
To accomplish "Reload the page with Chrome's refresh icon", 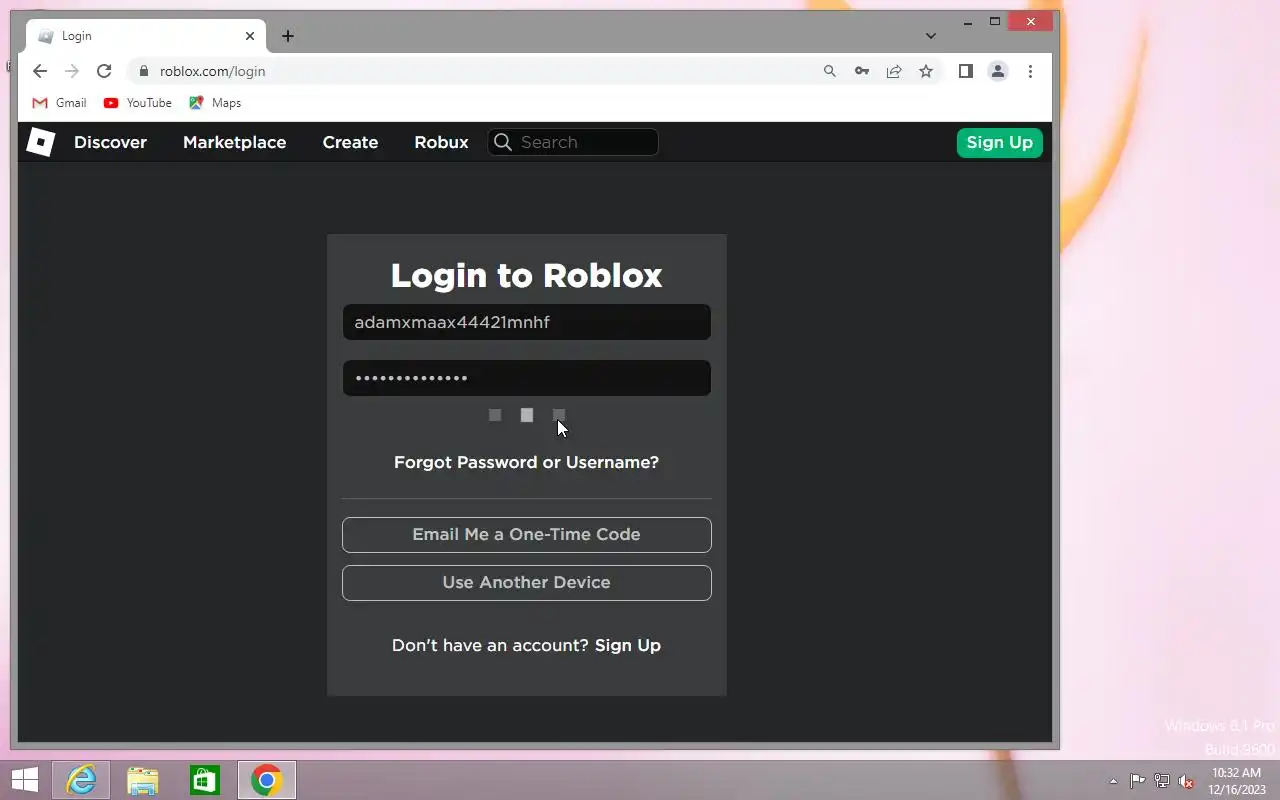I will pos(104,71).
